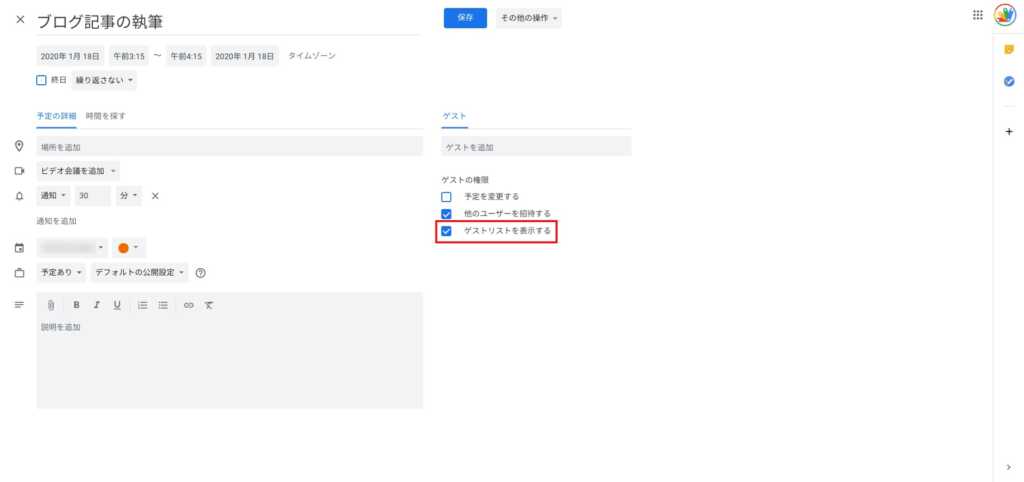Open the 通知 type dropdown

pyautogui.click(x=54, y=196)
